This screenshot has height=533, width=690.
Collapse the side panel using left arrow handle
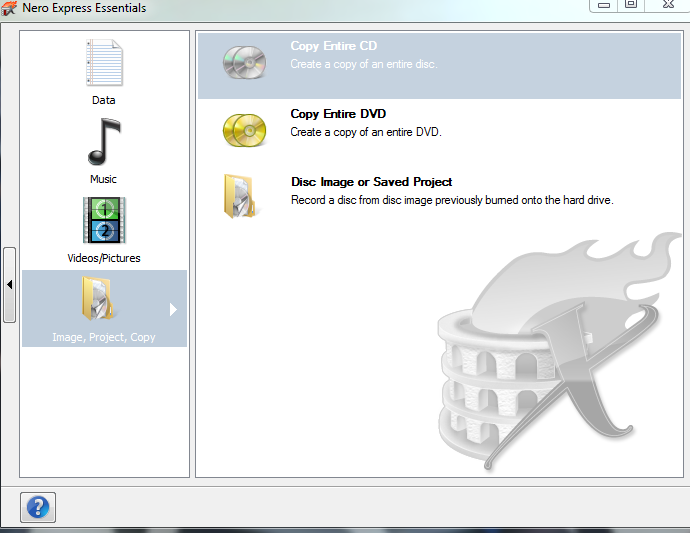pos(9,285)
